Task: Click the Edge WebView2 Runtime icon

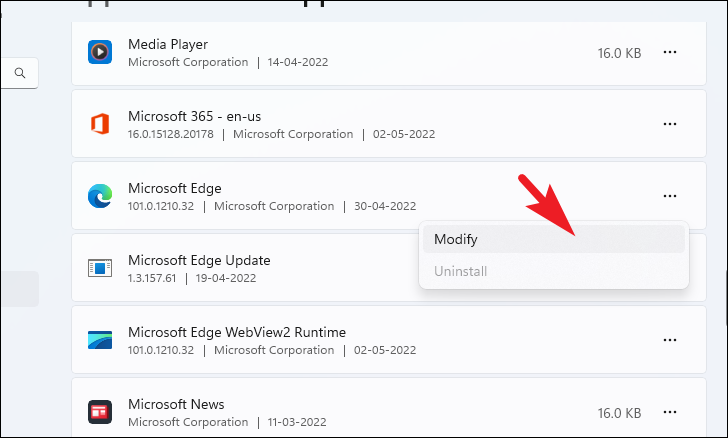Action: 100,340
